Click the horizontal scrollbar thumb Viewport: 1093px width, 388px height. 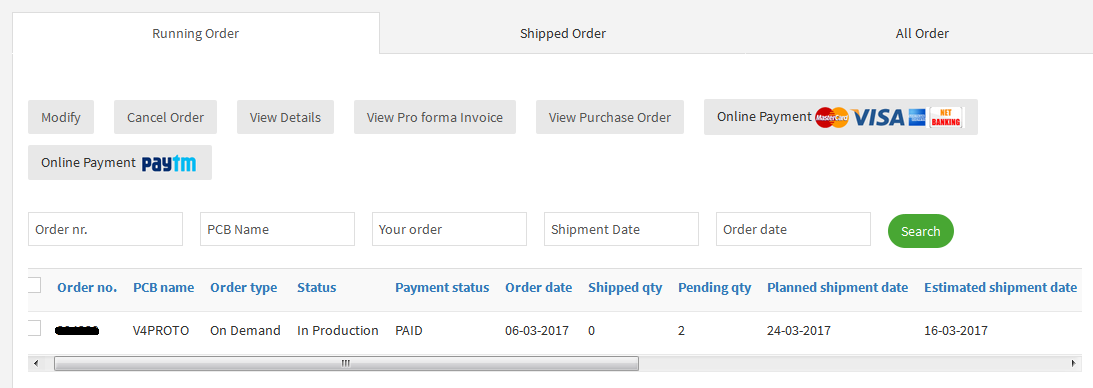346,364
